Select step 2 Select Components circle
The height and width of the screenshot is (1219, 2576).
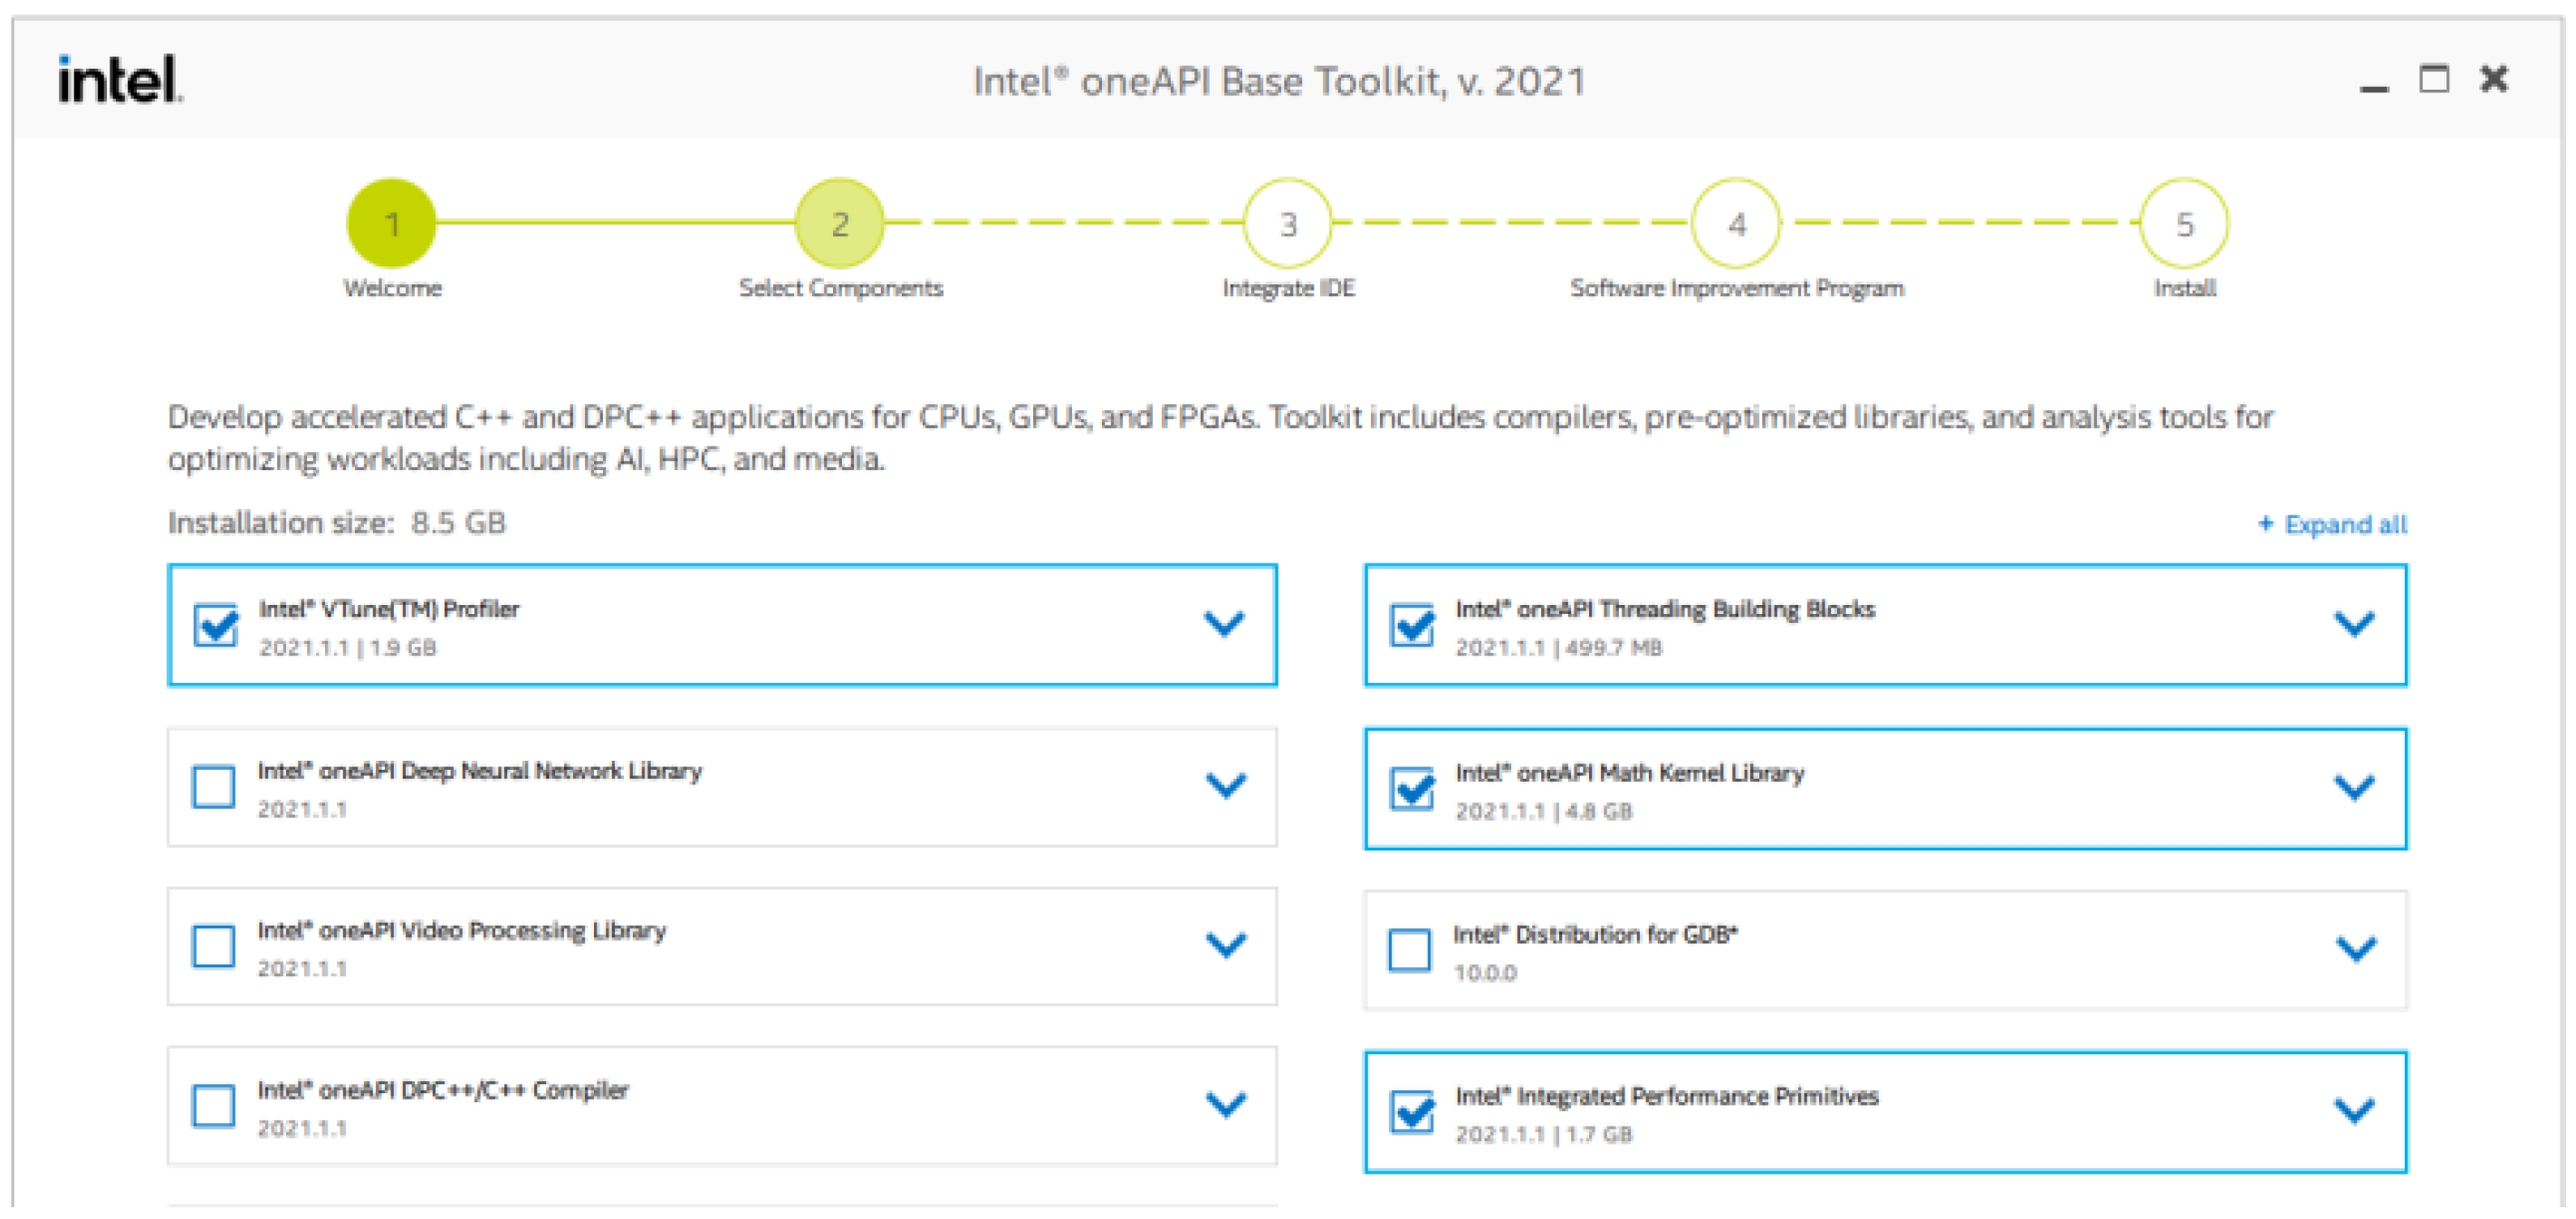point(840,223)
